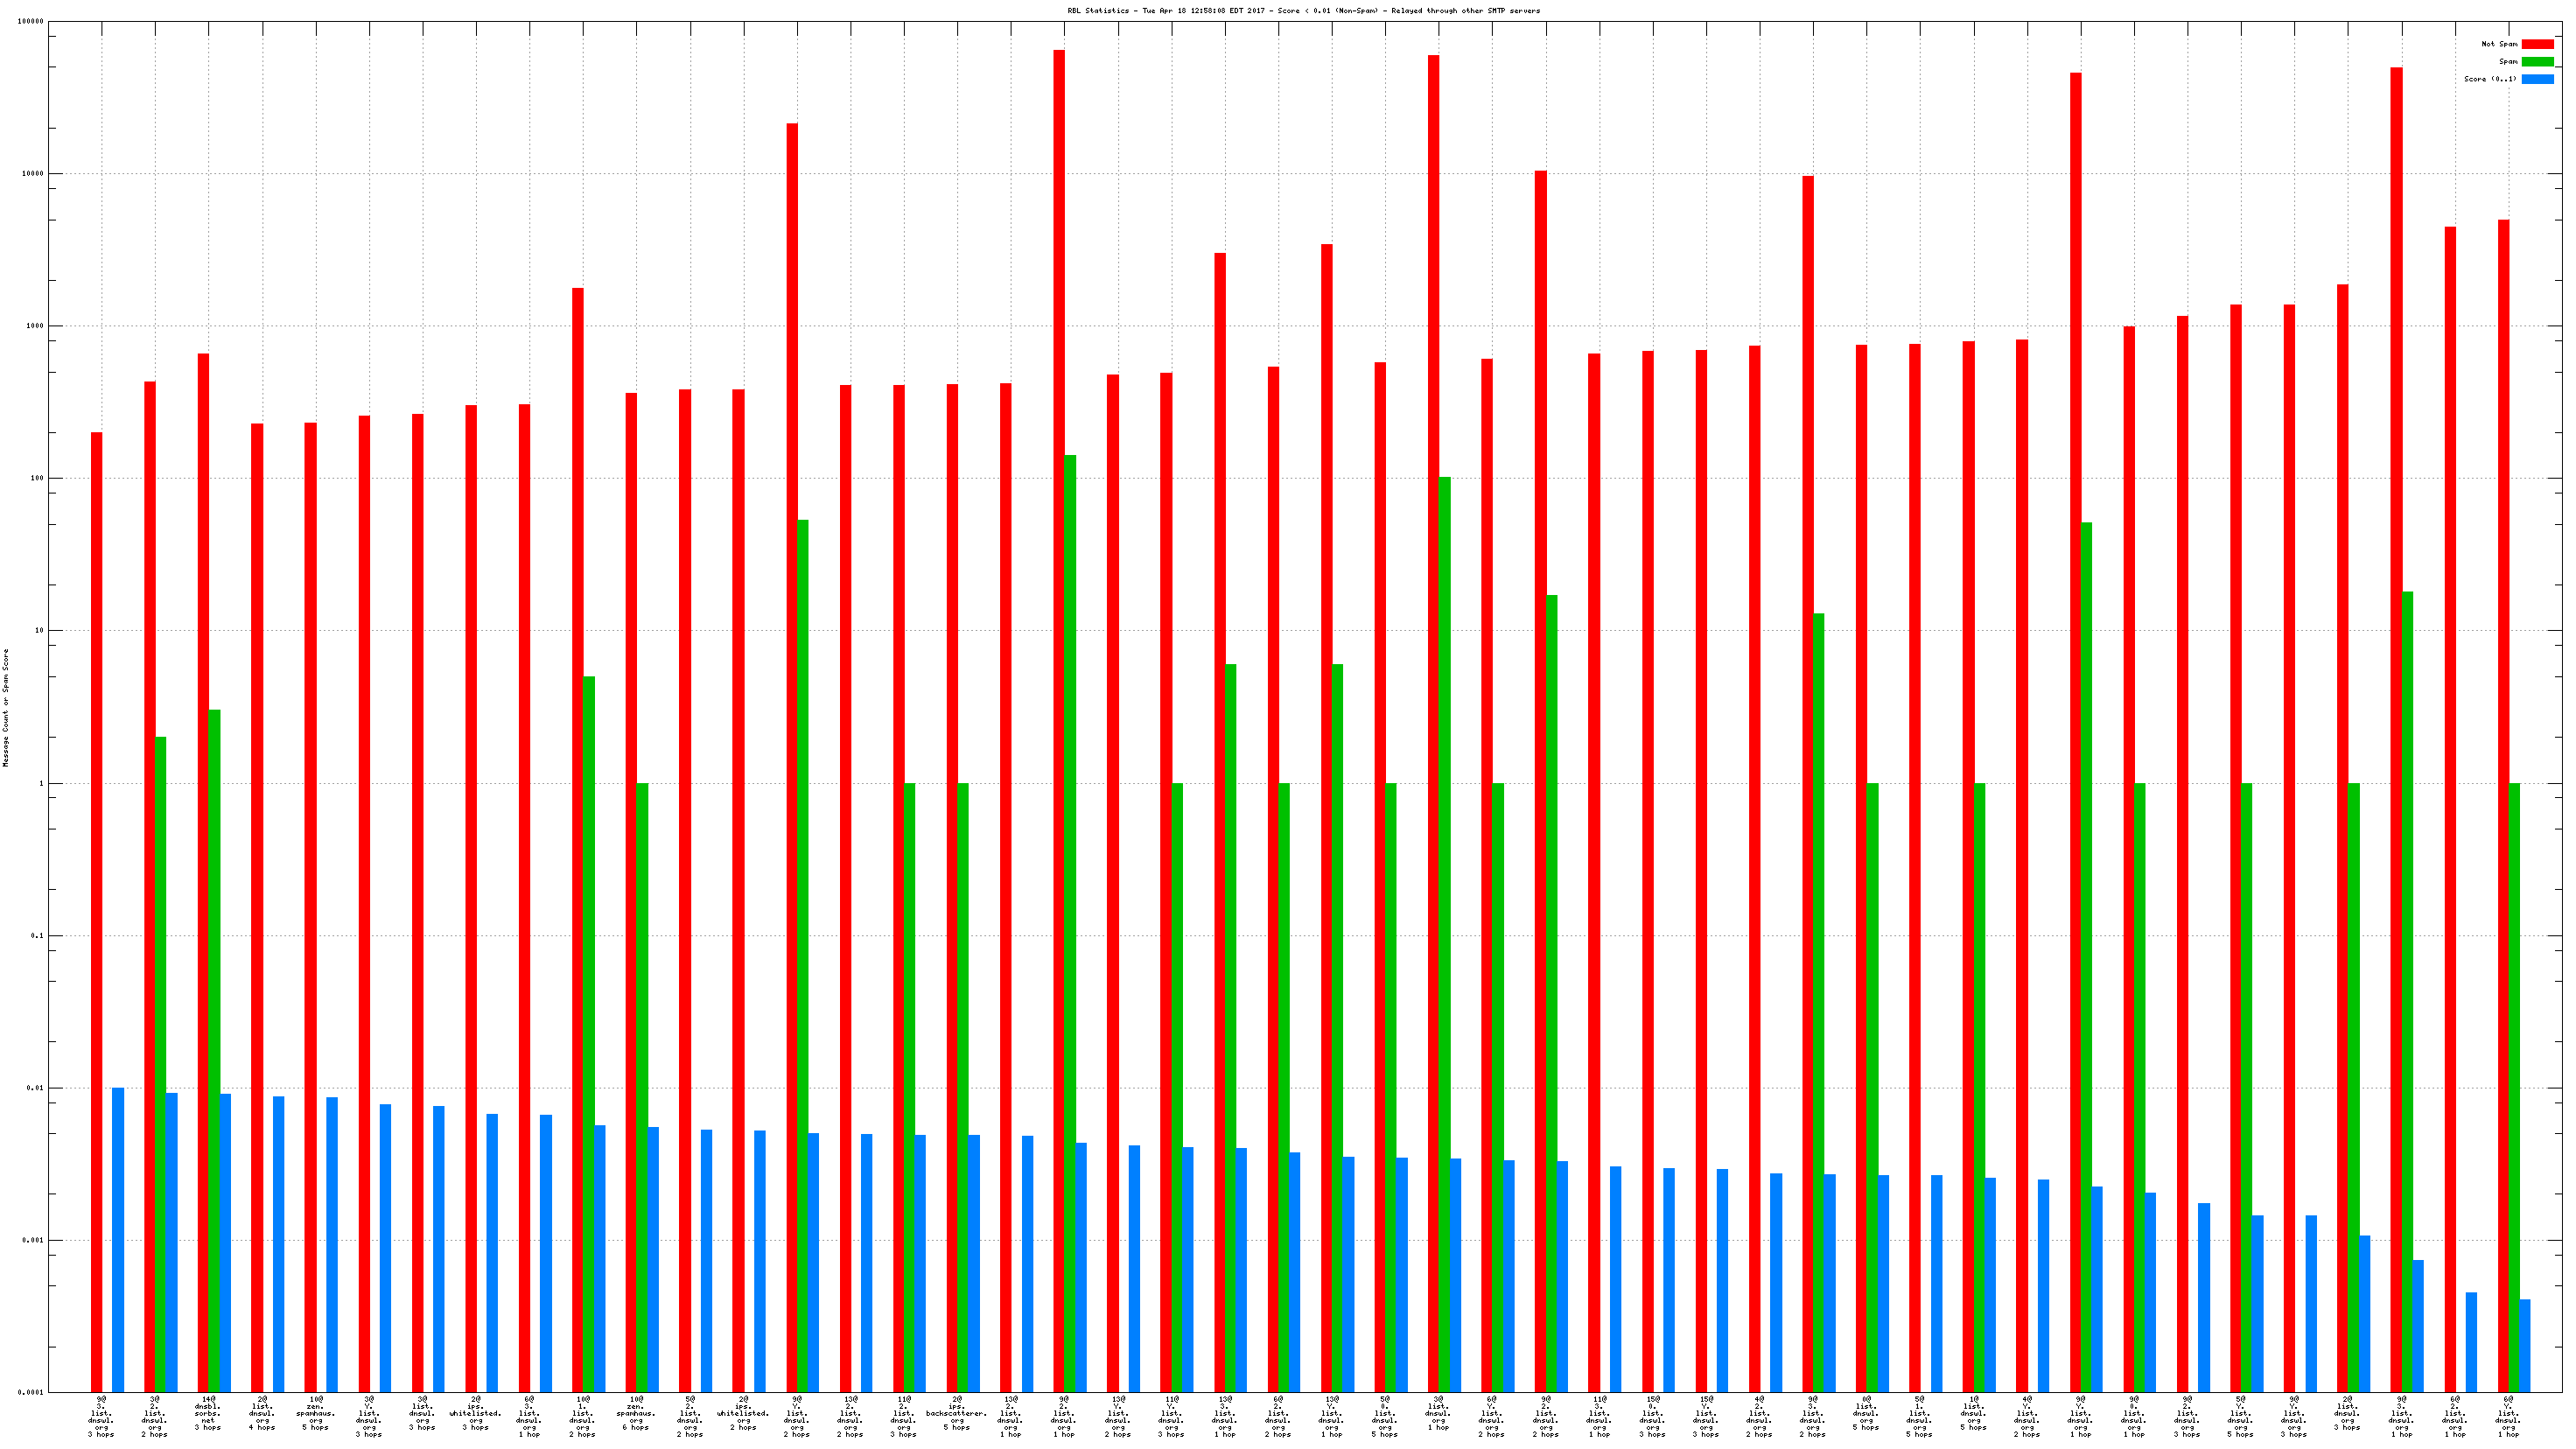This screenshot has height=1449, width=2576.
Task: Click the 100000 y-axis tick label
Action: tap(30, 22)
